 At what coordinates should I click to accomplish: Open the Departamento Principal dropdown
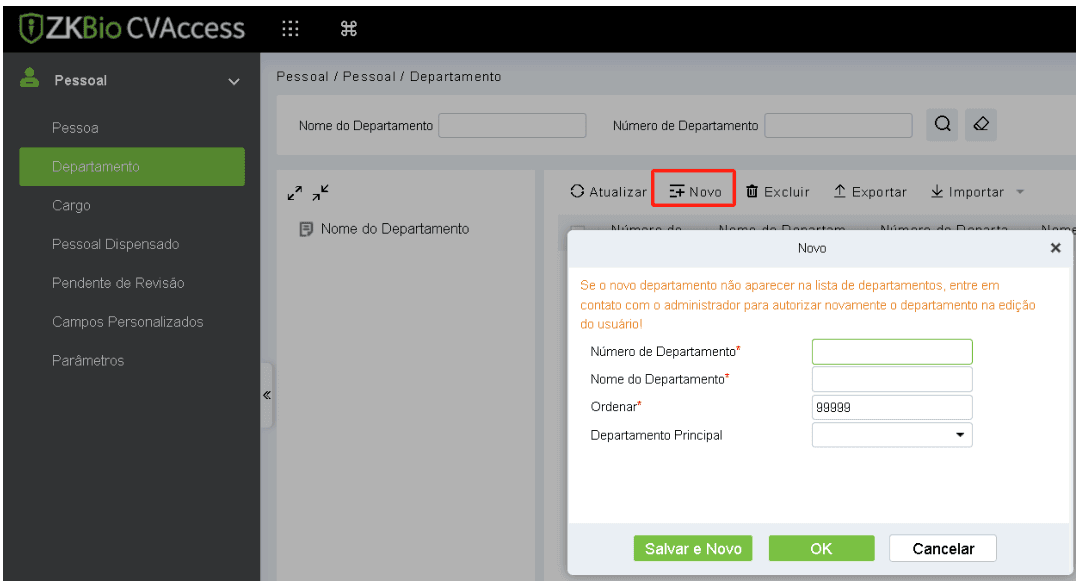(x=892, y=435)
